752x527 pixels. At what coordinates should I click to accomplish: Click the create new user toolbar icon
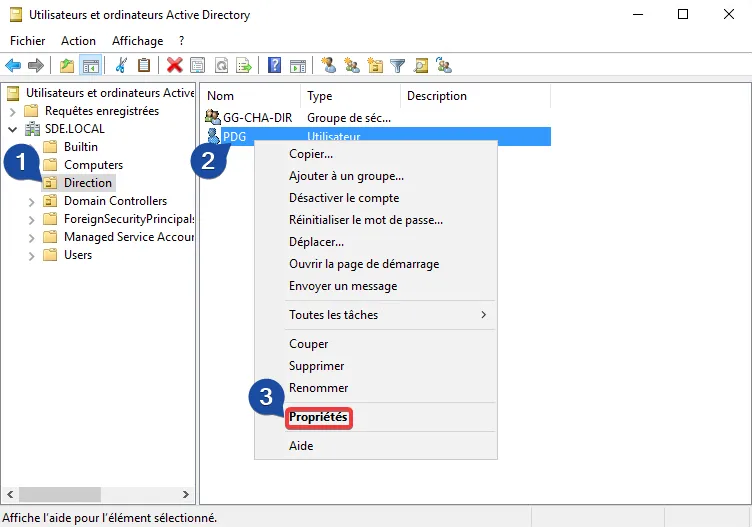point(328,66)
